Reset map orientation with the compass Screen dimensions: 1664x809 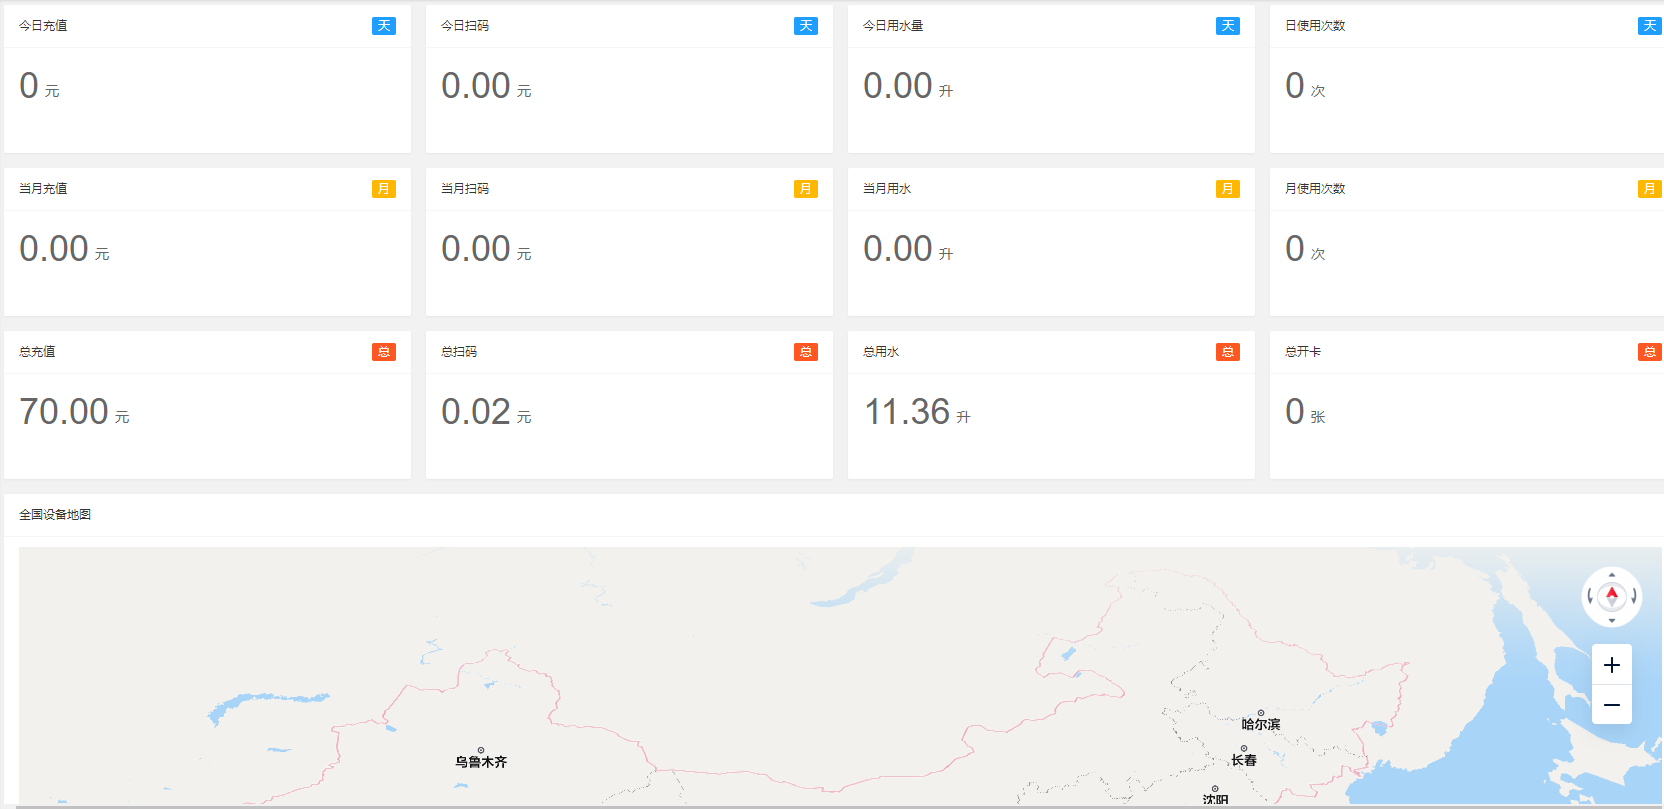click(1611, 596)
